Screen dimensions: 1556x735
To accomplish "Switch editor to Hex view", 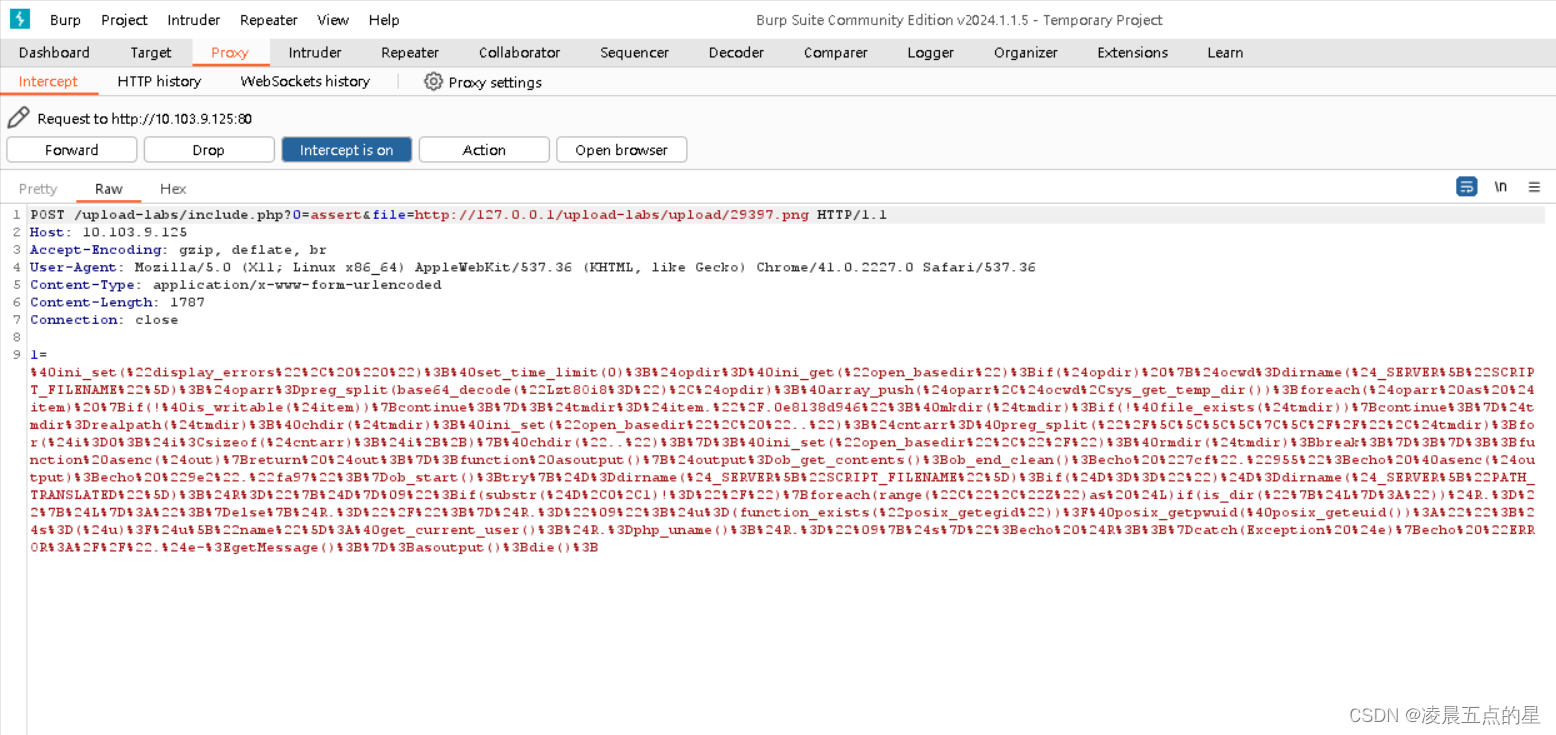I will click(x=173, y=189).
